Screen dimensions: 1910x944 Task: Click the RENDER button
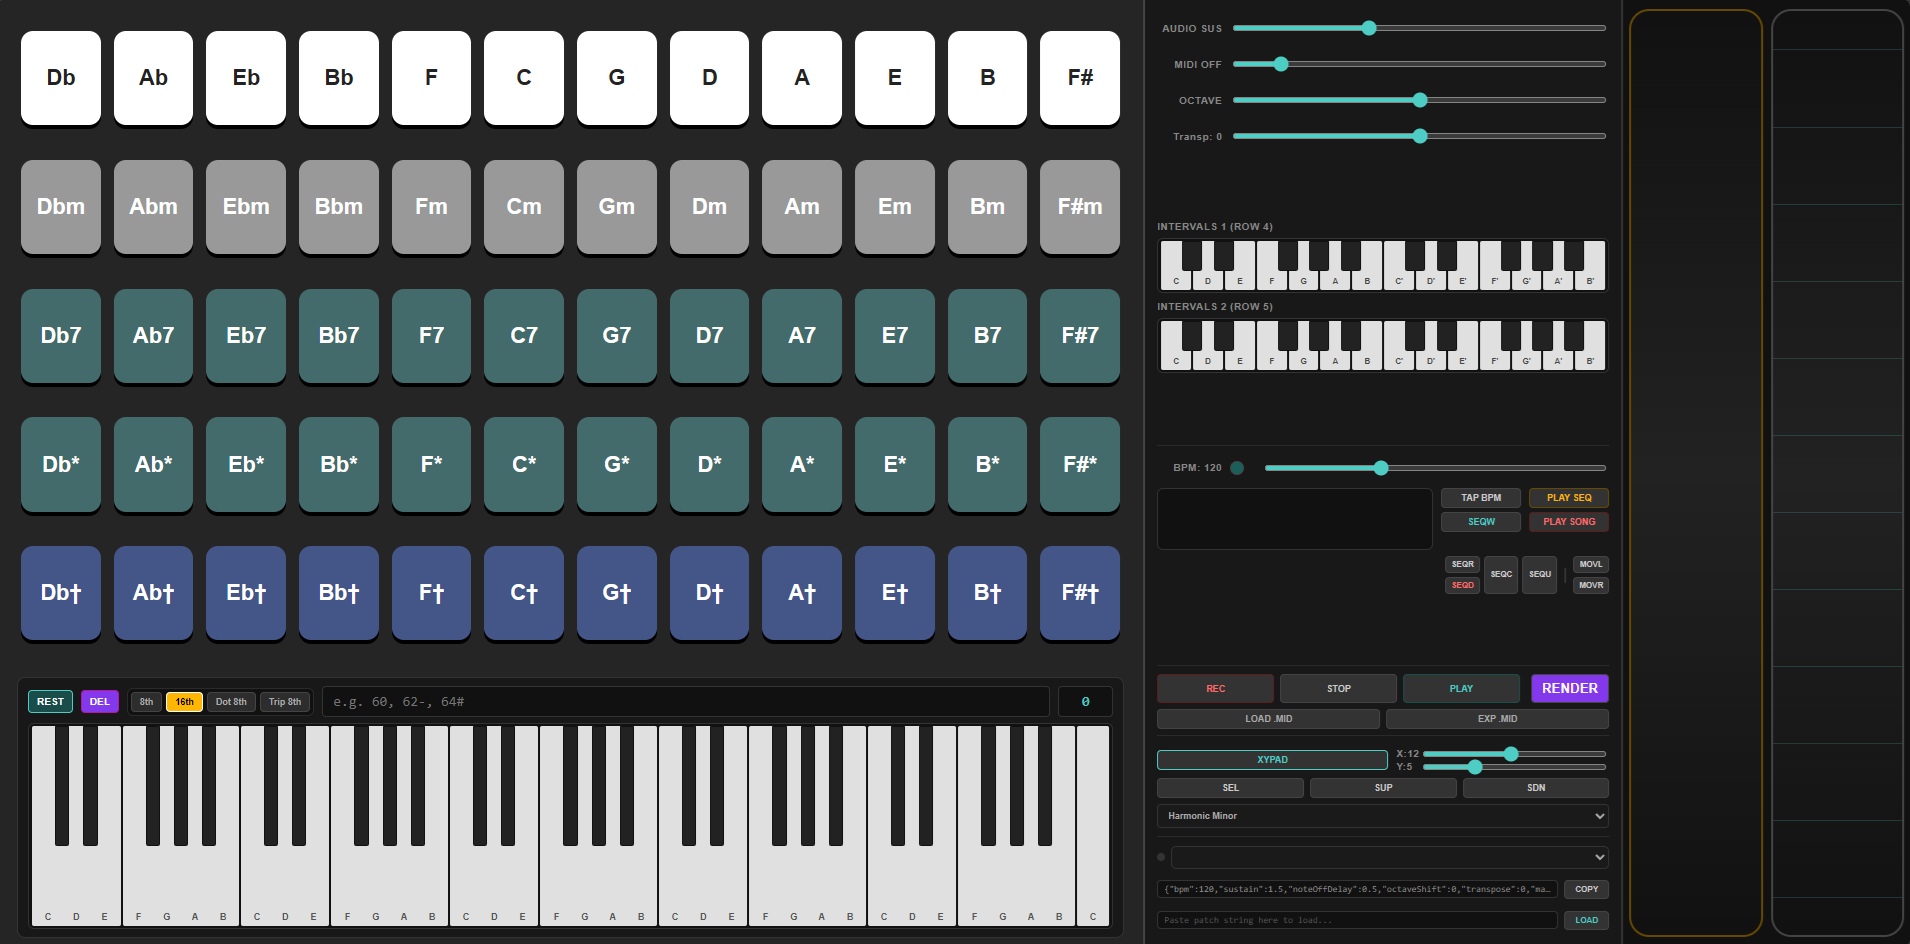pos(1569,689)
